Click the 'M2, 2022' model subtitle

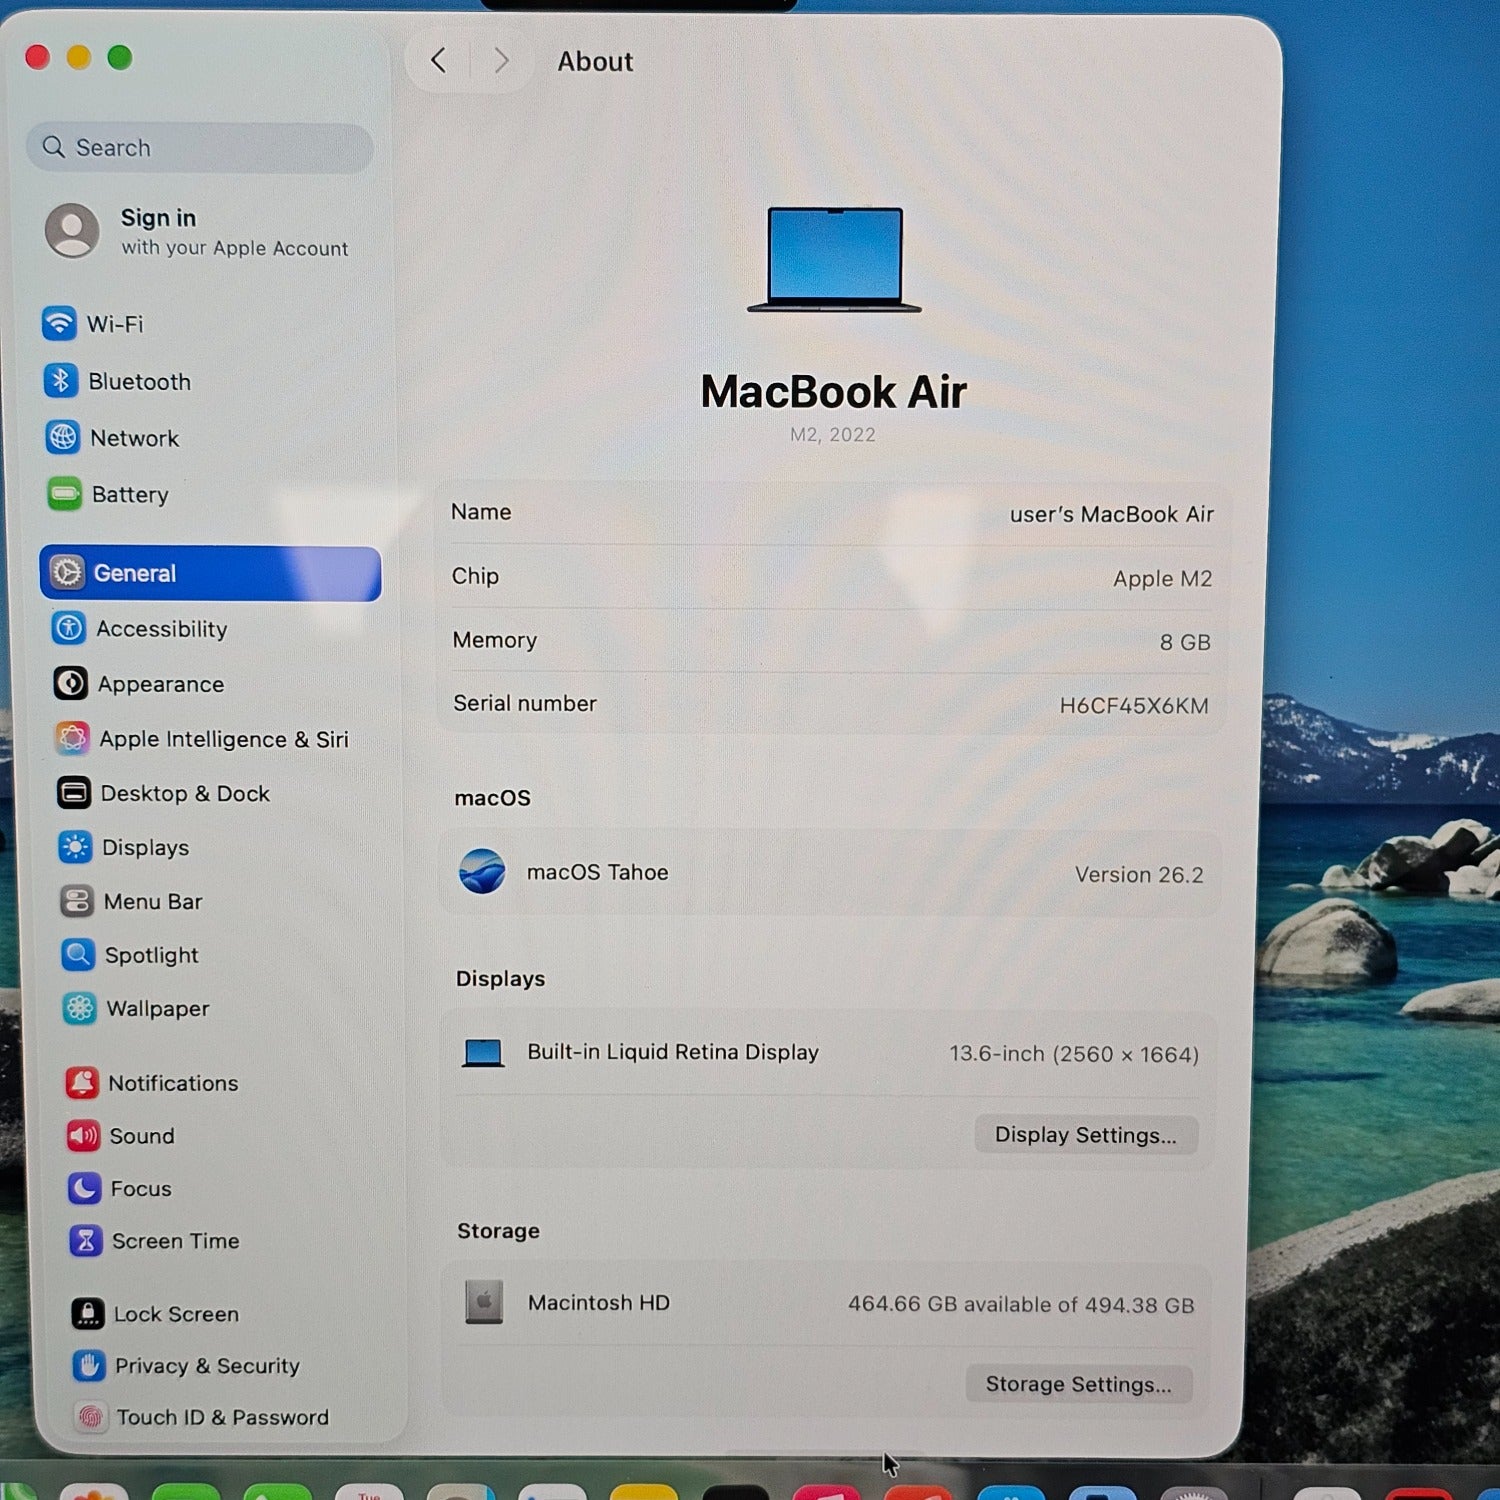click(x=833, y=435)
